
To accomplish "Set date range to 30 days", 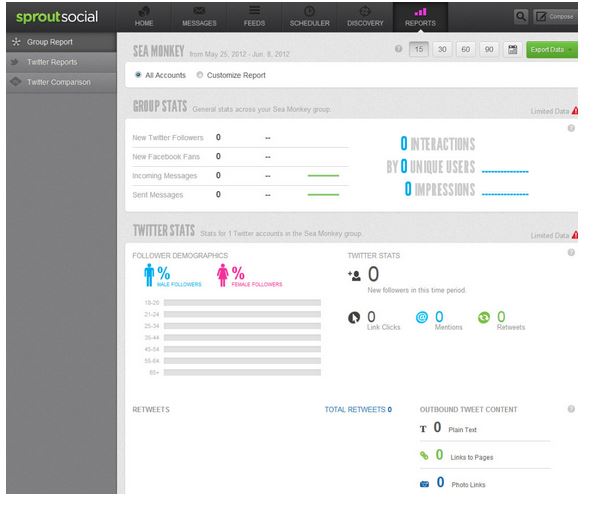I will point(442,49).
